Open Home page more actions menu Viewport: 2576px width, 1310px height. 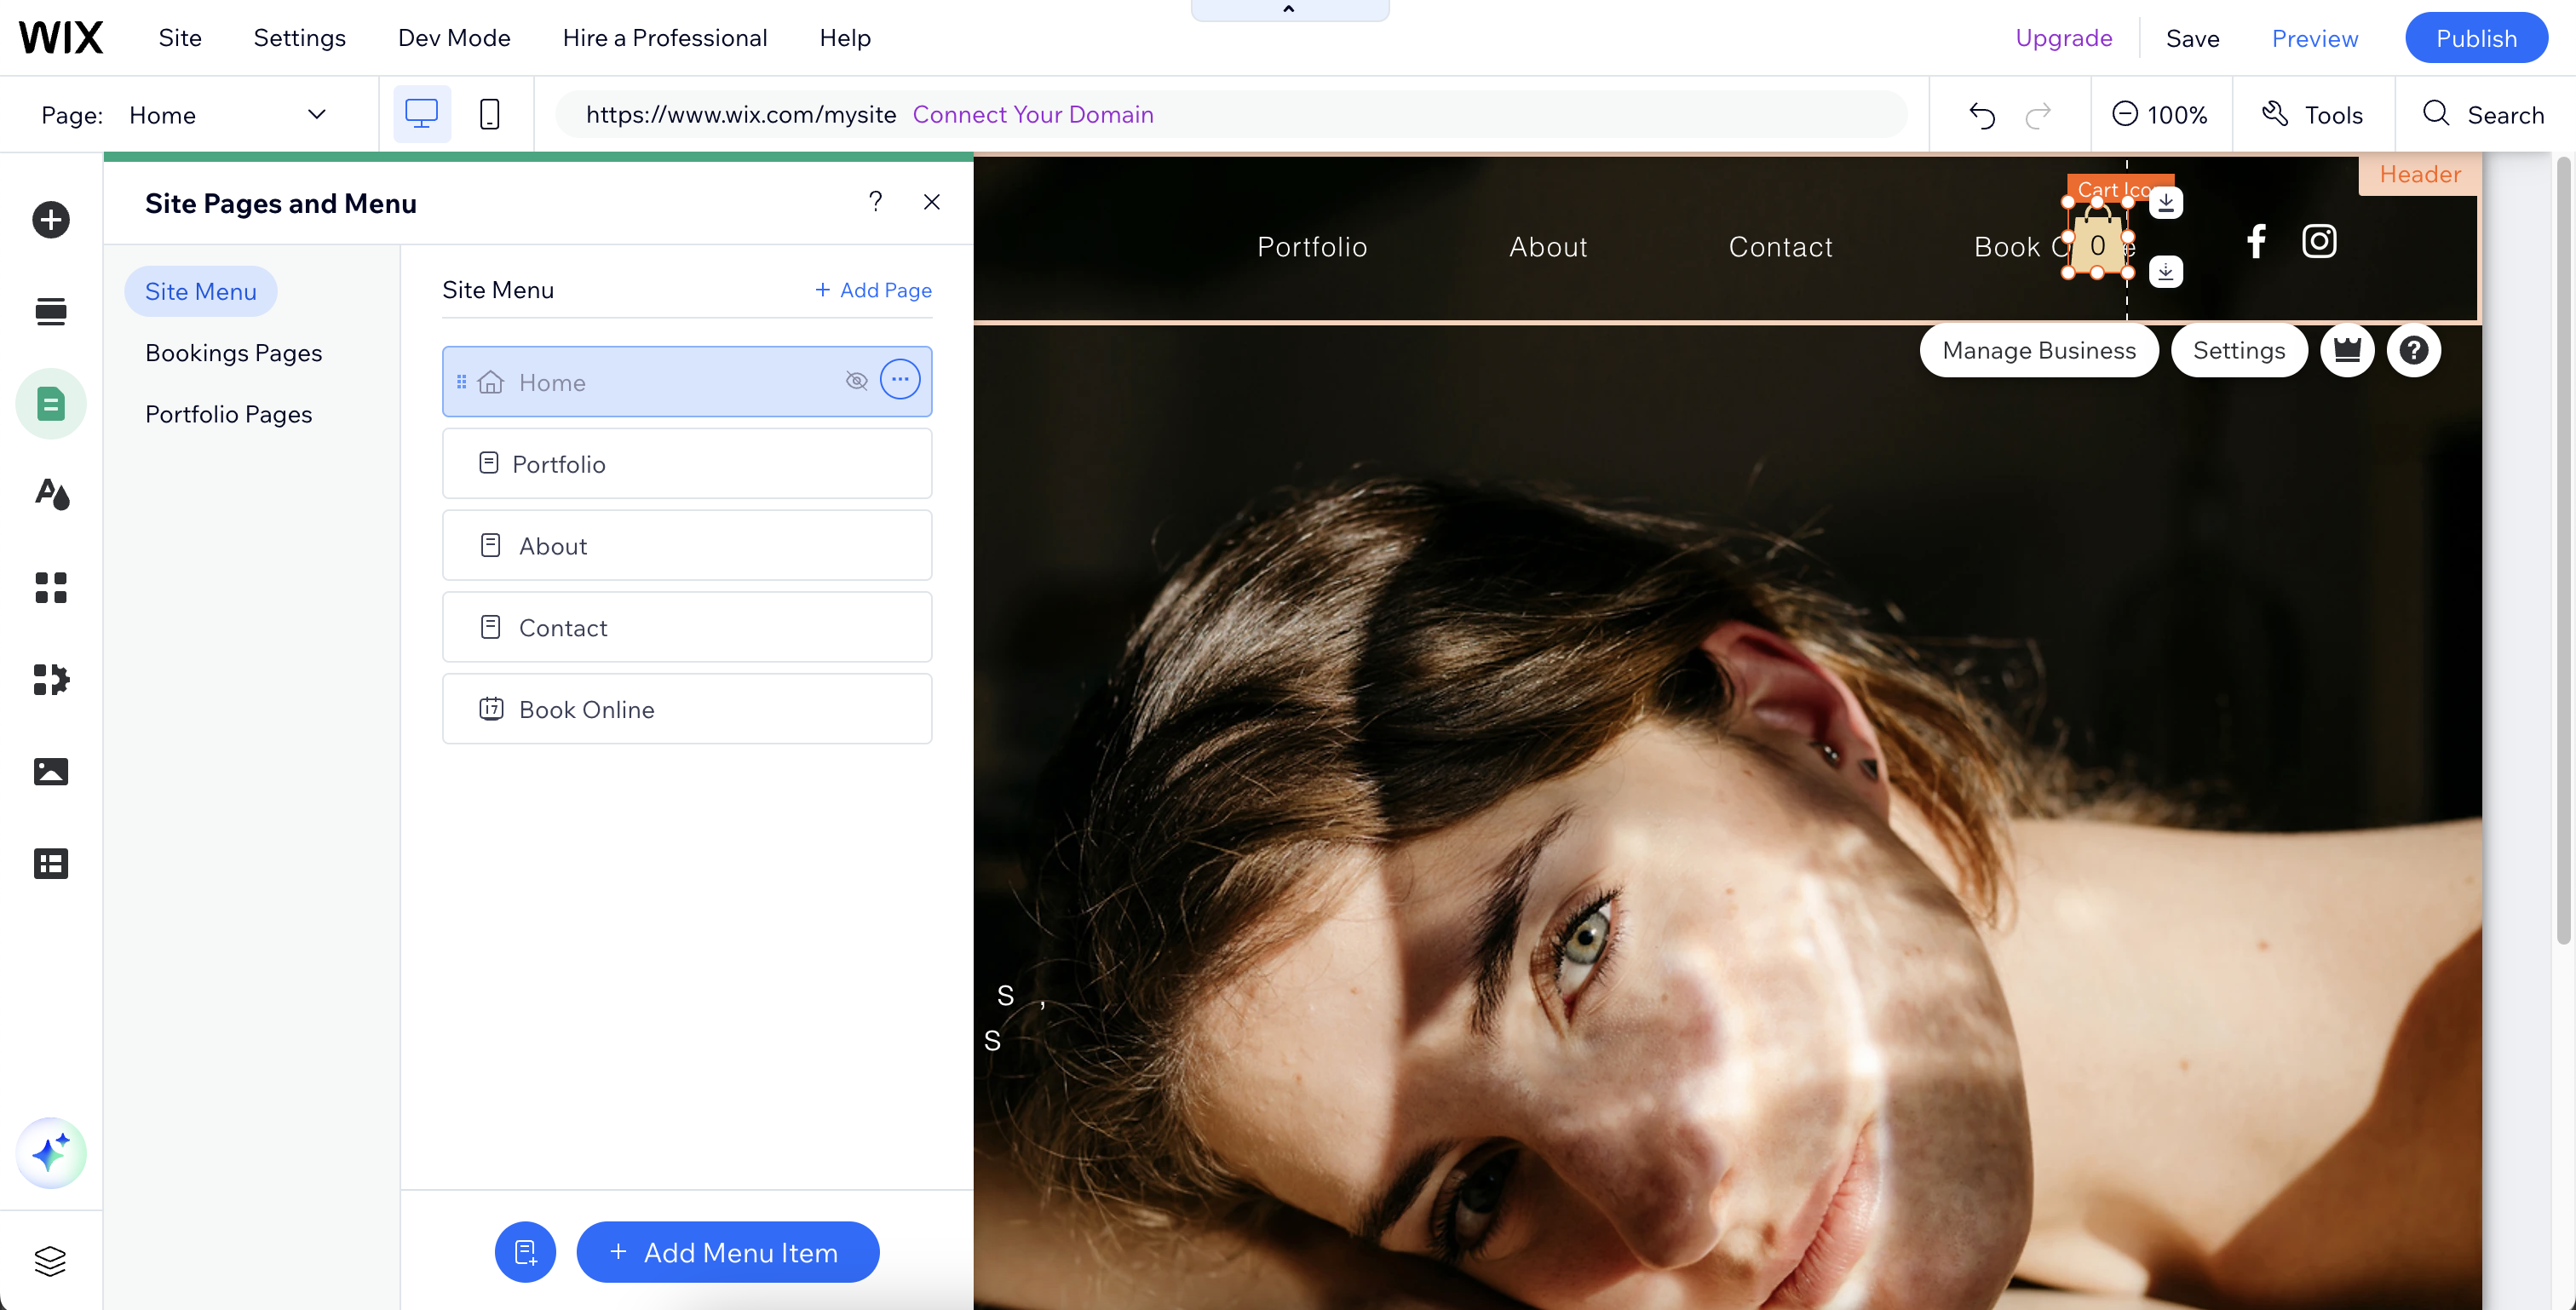pyautogui.click(x=900, y=380)
